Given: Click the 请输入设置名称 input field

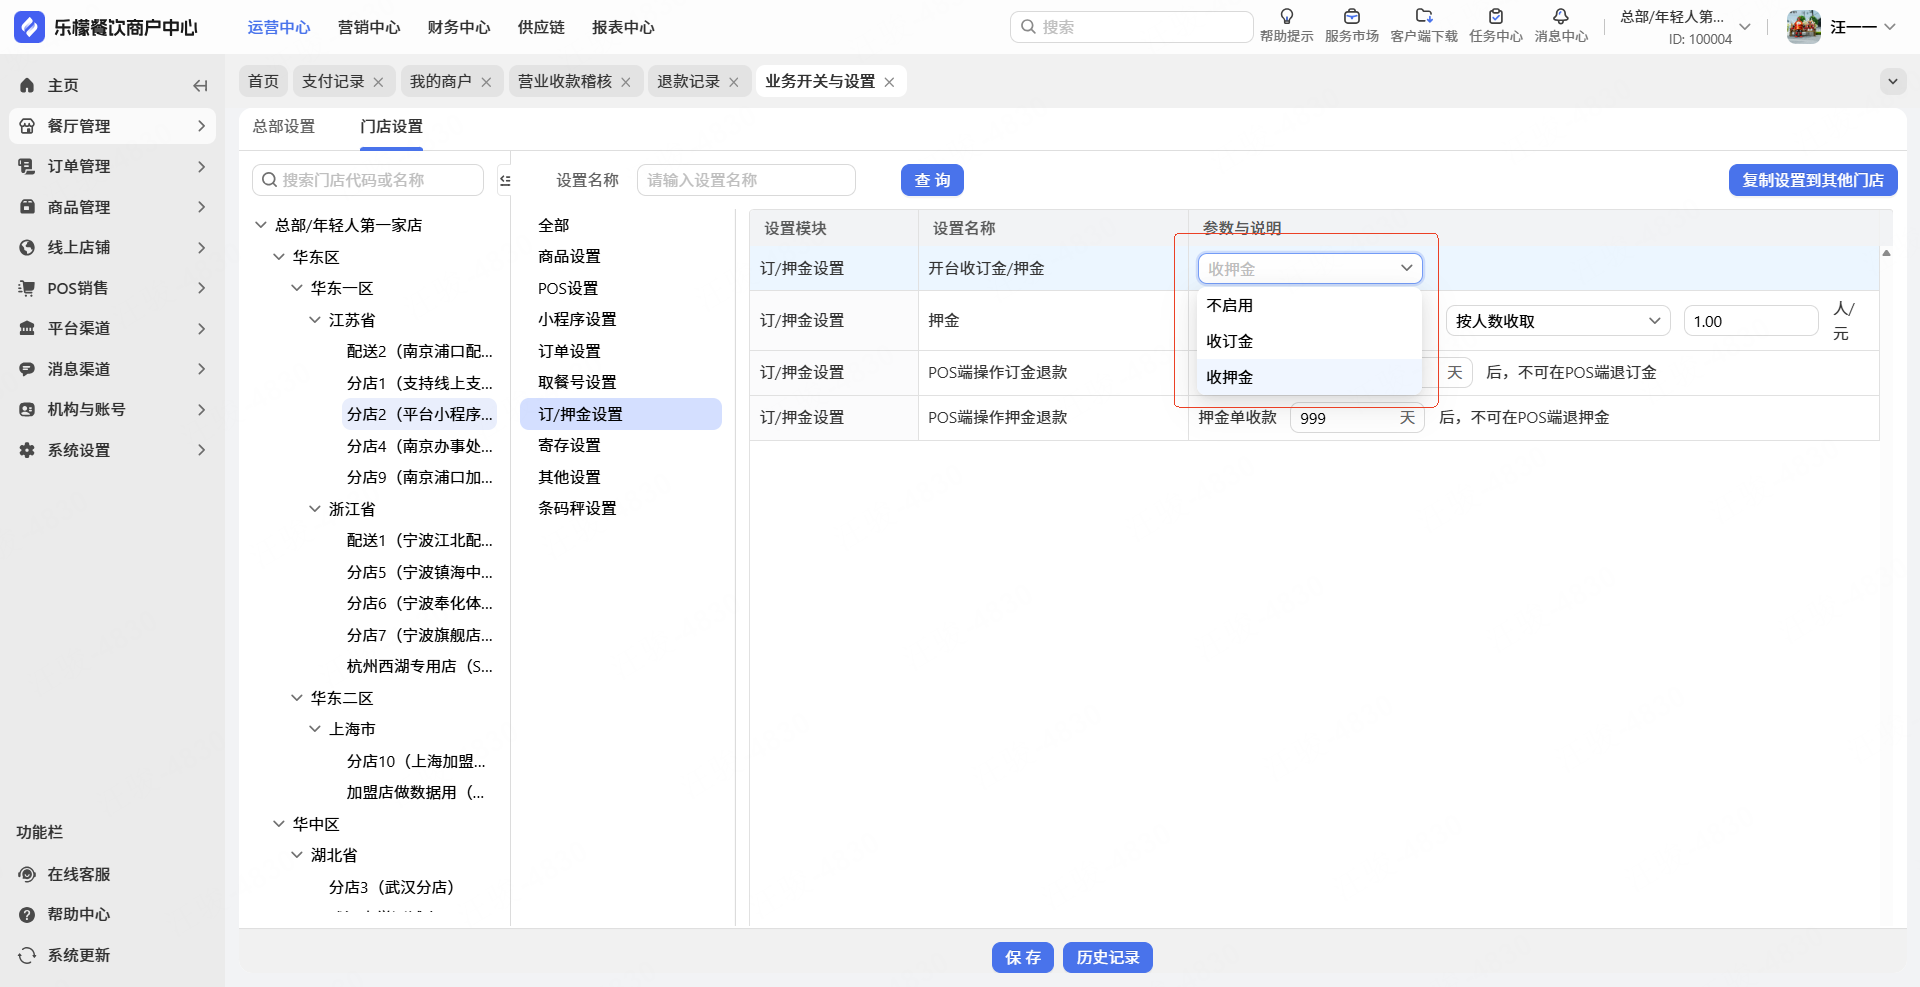Looking at the screenshot, I should [x=745, y=180].
